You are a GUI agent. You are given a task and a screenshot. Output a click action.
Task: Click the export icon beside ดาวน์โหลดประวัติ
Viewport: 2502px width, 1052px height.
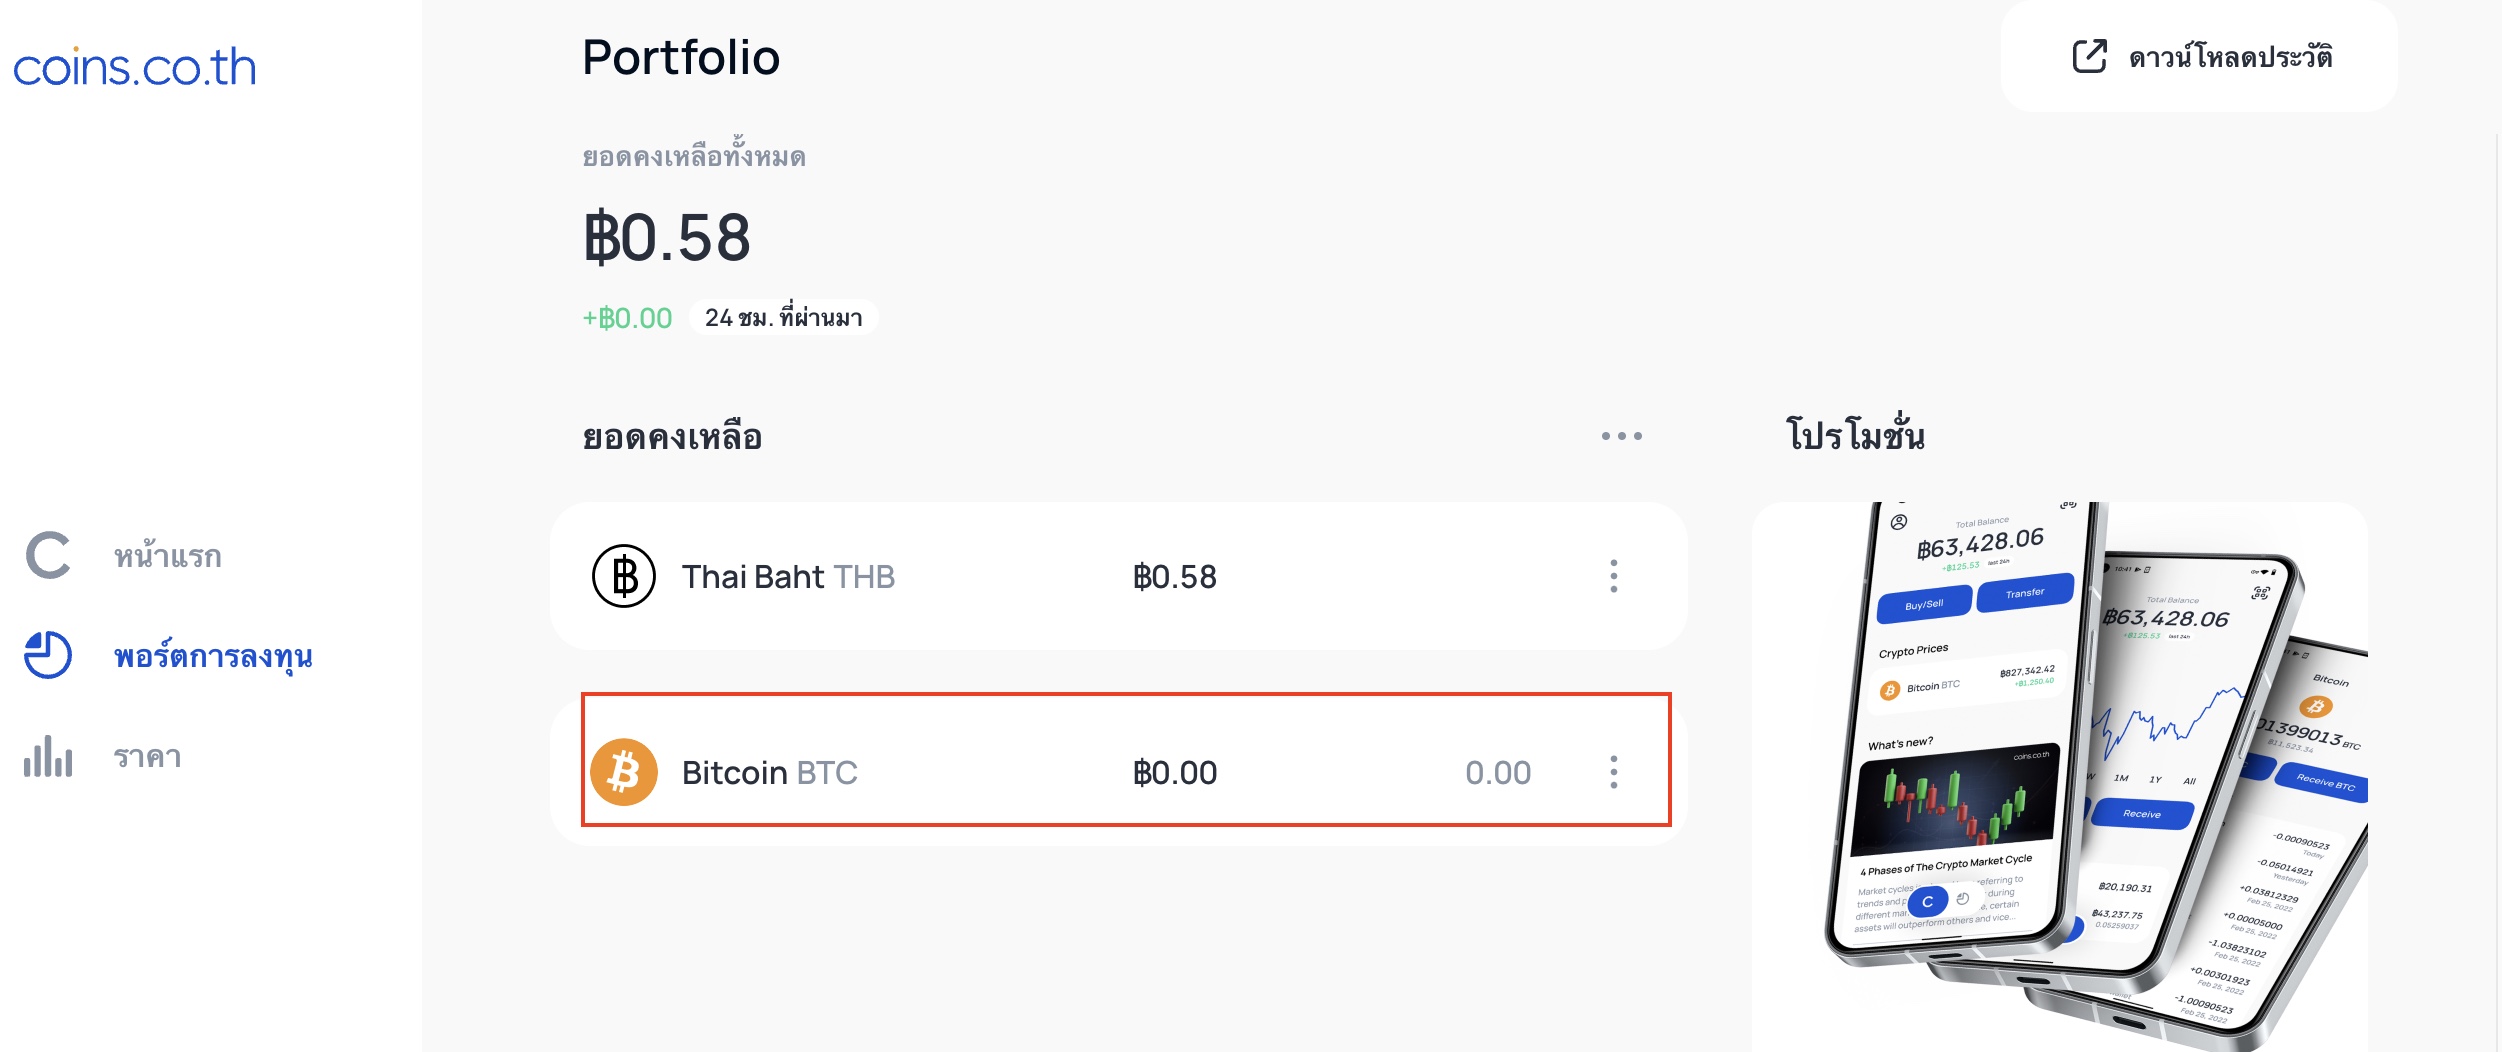[2089, 57]
